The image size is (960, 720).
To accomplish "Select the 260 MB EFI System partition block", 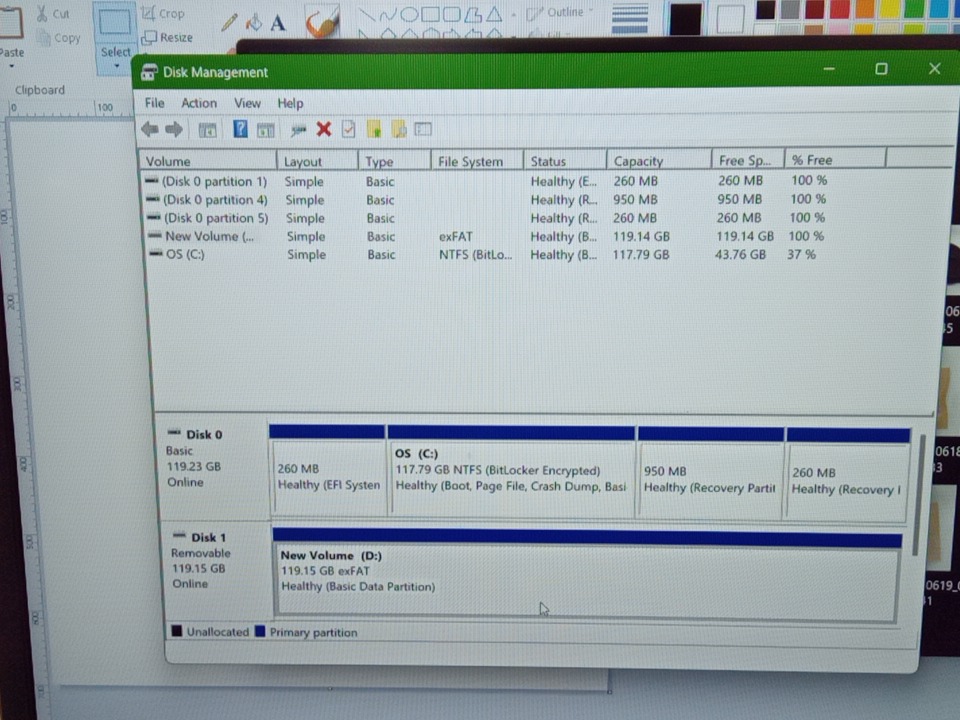I will (x=328, y=471).
